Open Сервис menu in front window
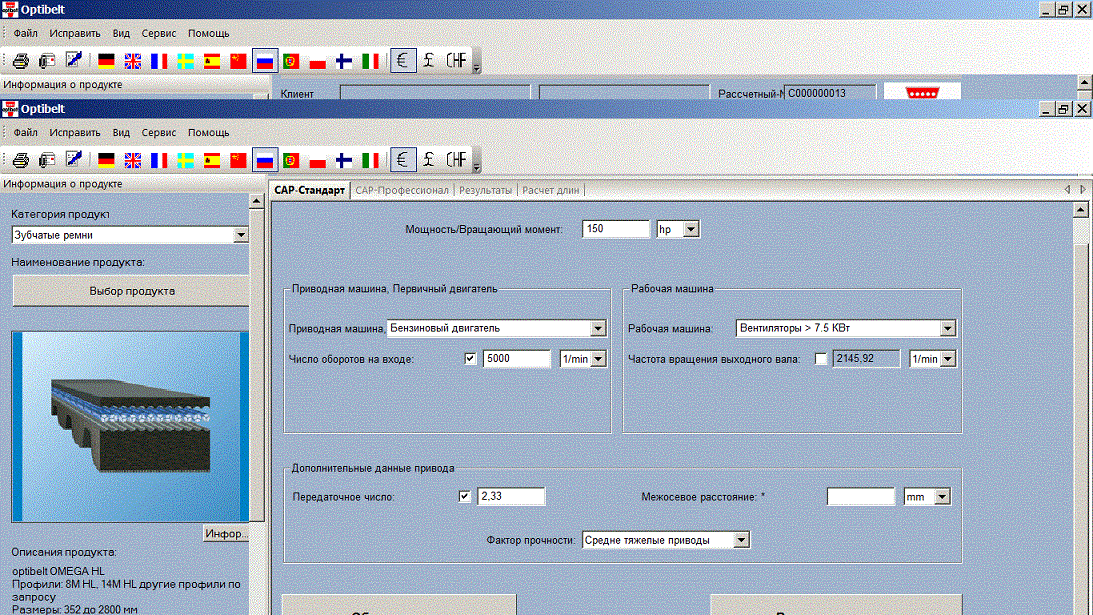The image size is (1093, 615). (x=159, y=132)
